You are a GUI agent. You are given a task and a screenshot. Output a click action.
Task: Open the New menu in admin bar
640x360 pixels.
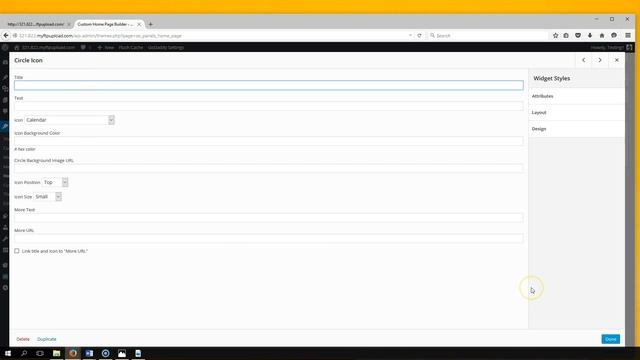(106, 47)
